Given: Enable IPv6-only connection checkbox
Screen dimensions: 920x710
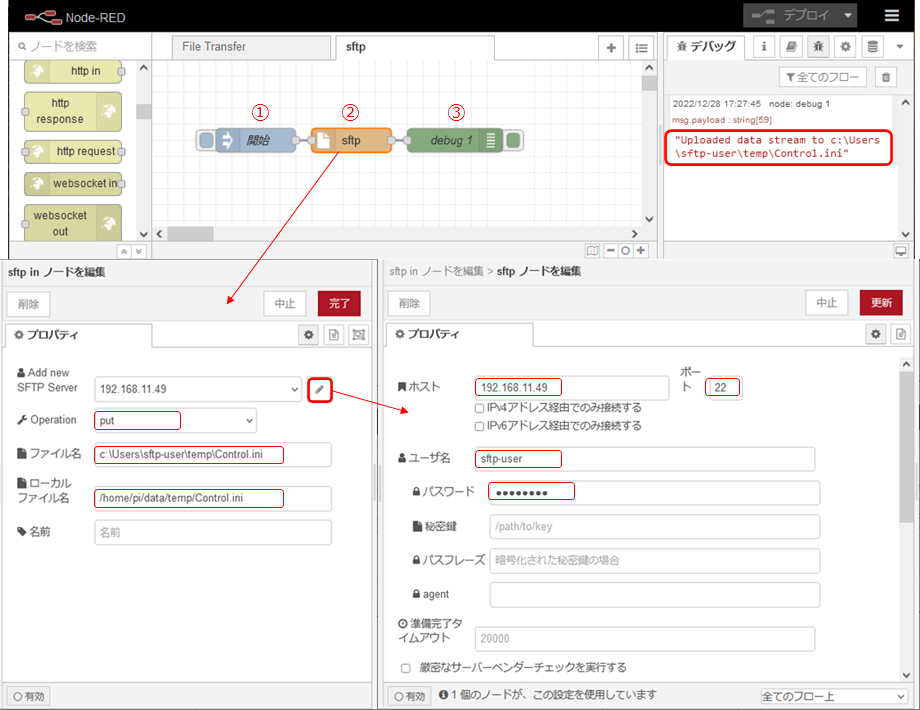Looking at the screenshot, I should 481,426.
